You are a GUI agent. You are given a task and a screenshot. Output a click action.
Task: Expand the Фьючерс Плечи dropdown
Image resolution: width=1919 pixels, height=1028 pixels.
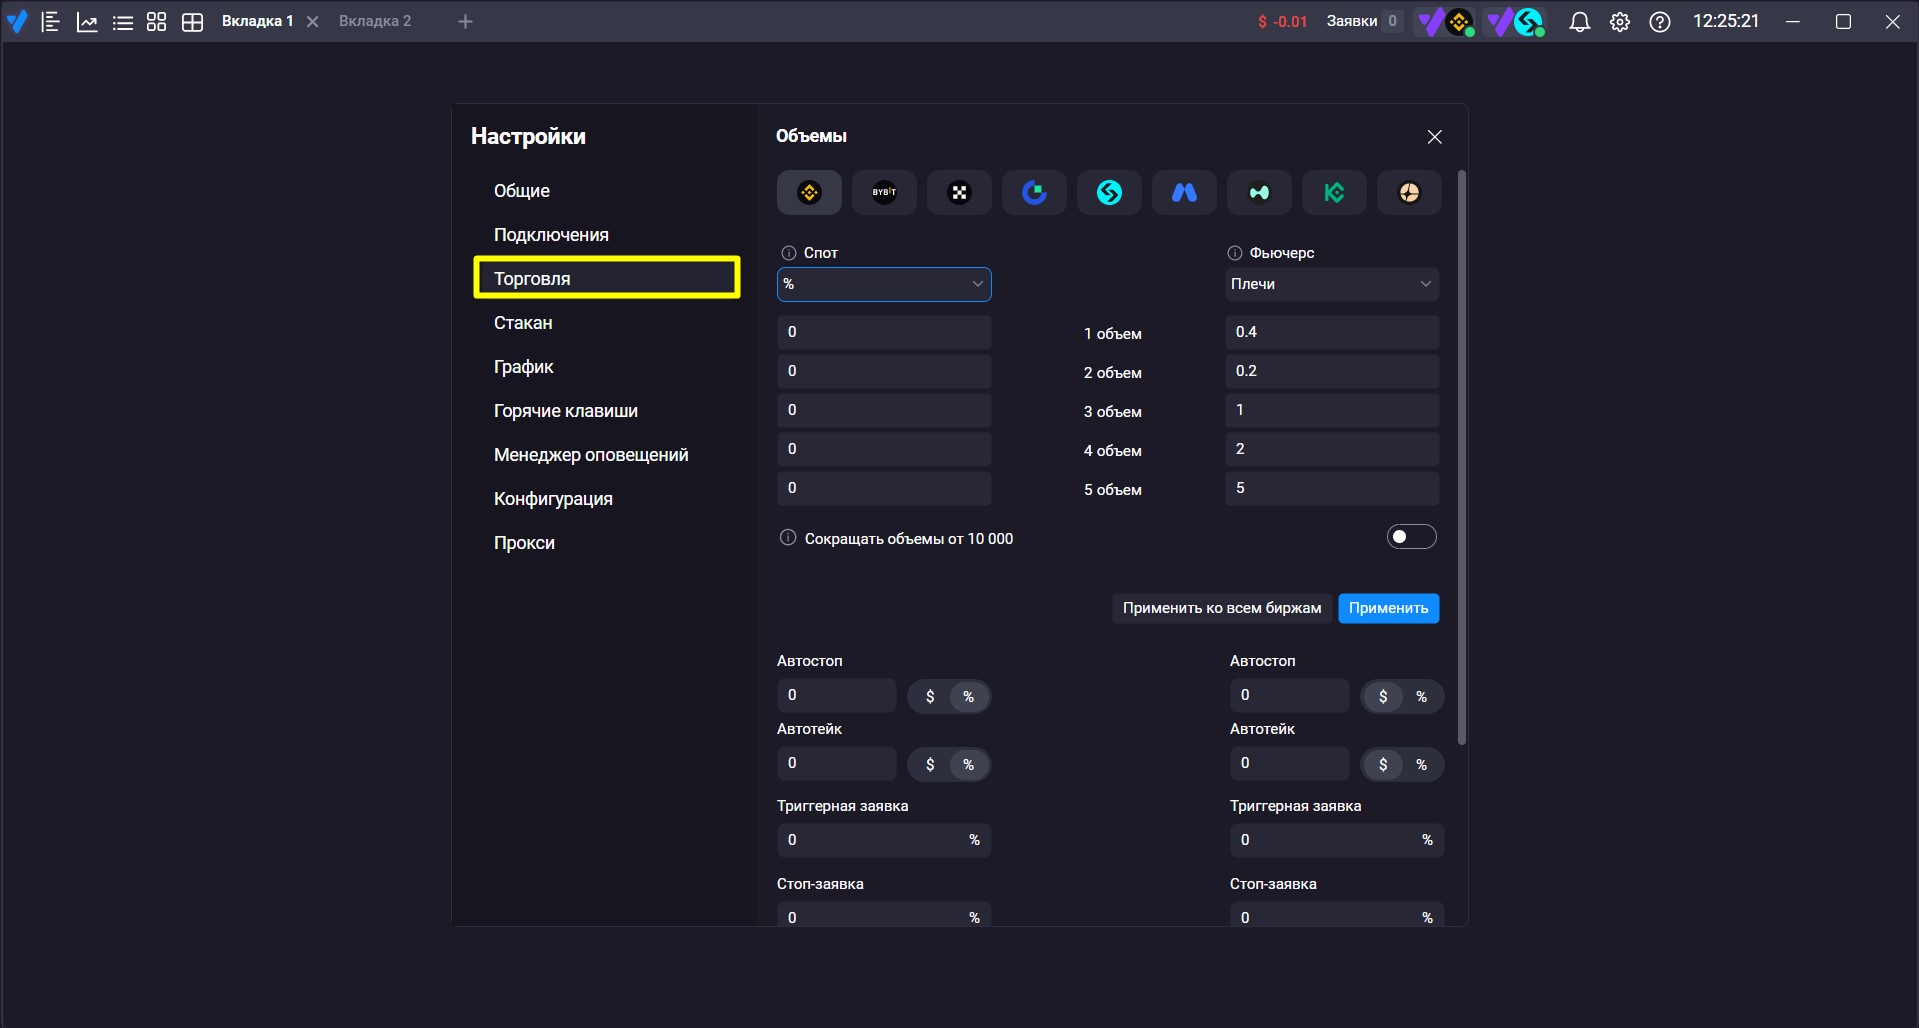tap(1332, 284)
